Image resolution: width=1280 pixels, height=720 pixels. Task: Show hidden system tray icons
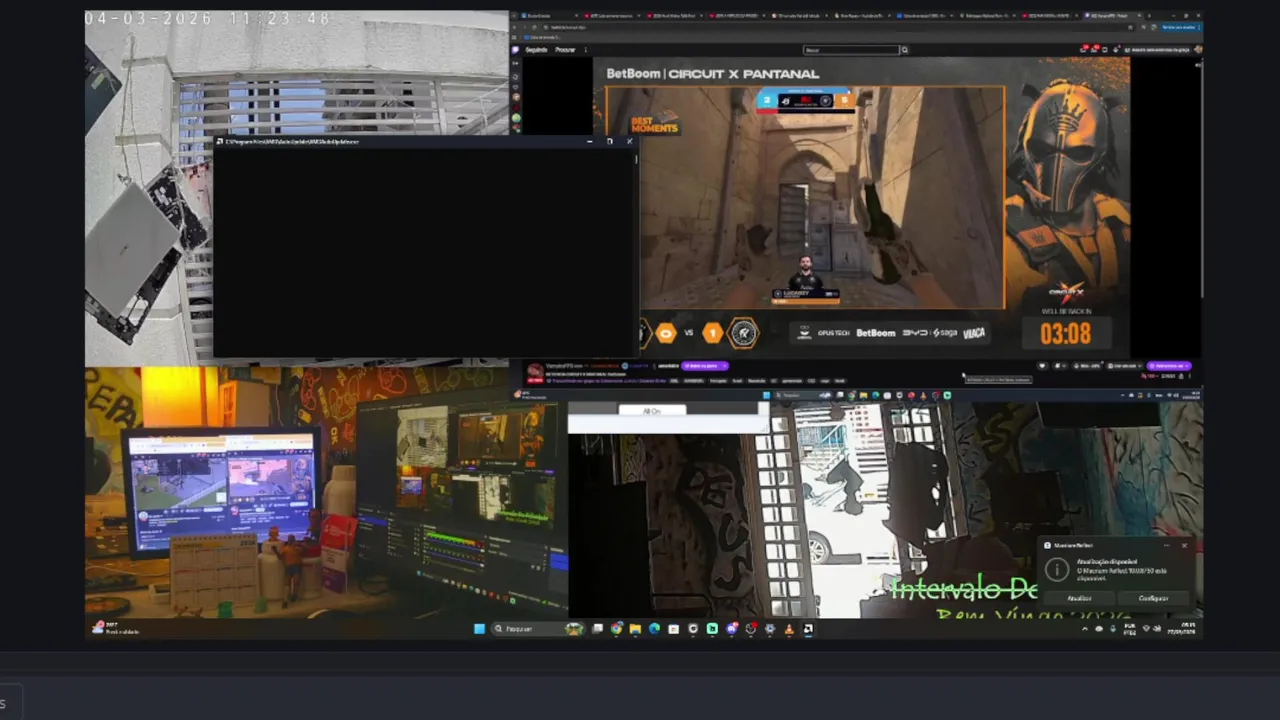pyautogui.click(x=1085, y=628)
